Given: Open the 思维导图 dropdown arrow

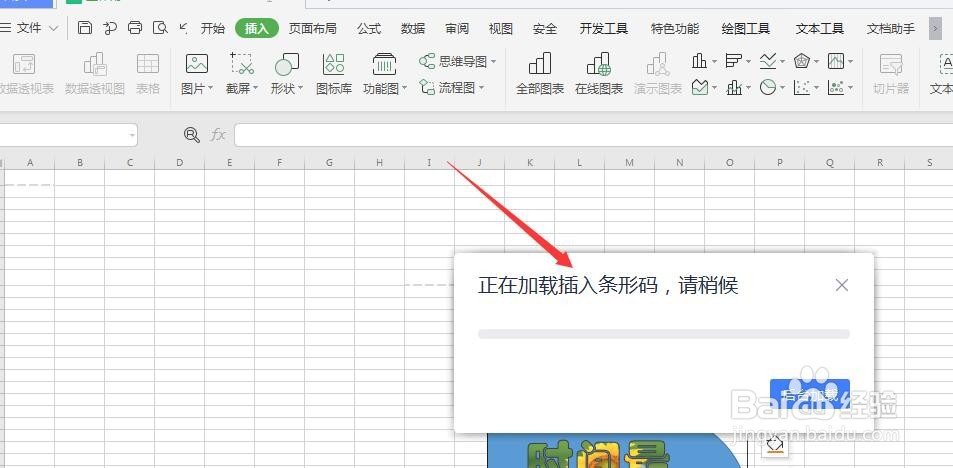Looking at the screenshot, I should (494, 61).
